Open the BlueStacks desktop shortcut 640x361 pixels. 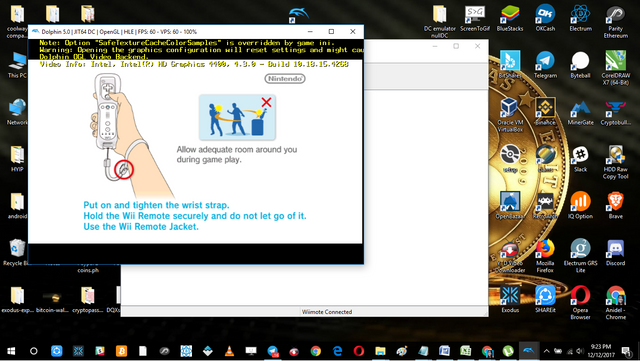510,18
